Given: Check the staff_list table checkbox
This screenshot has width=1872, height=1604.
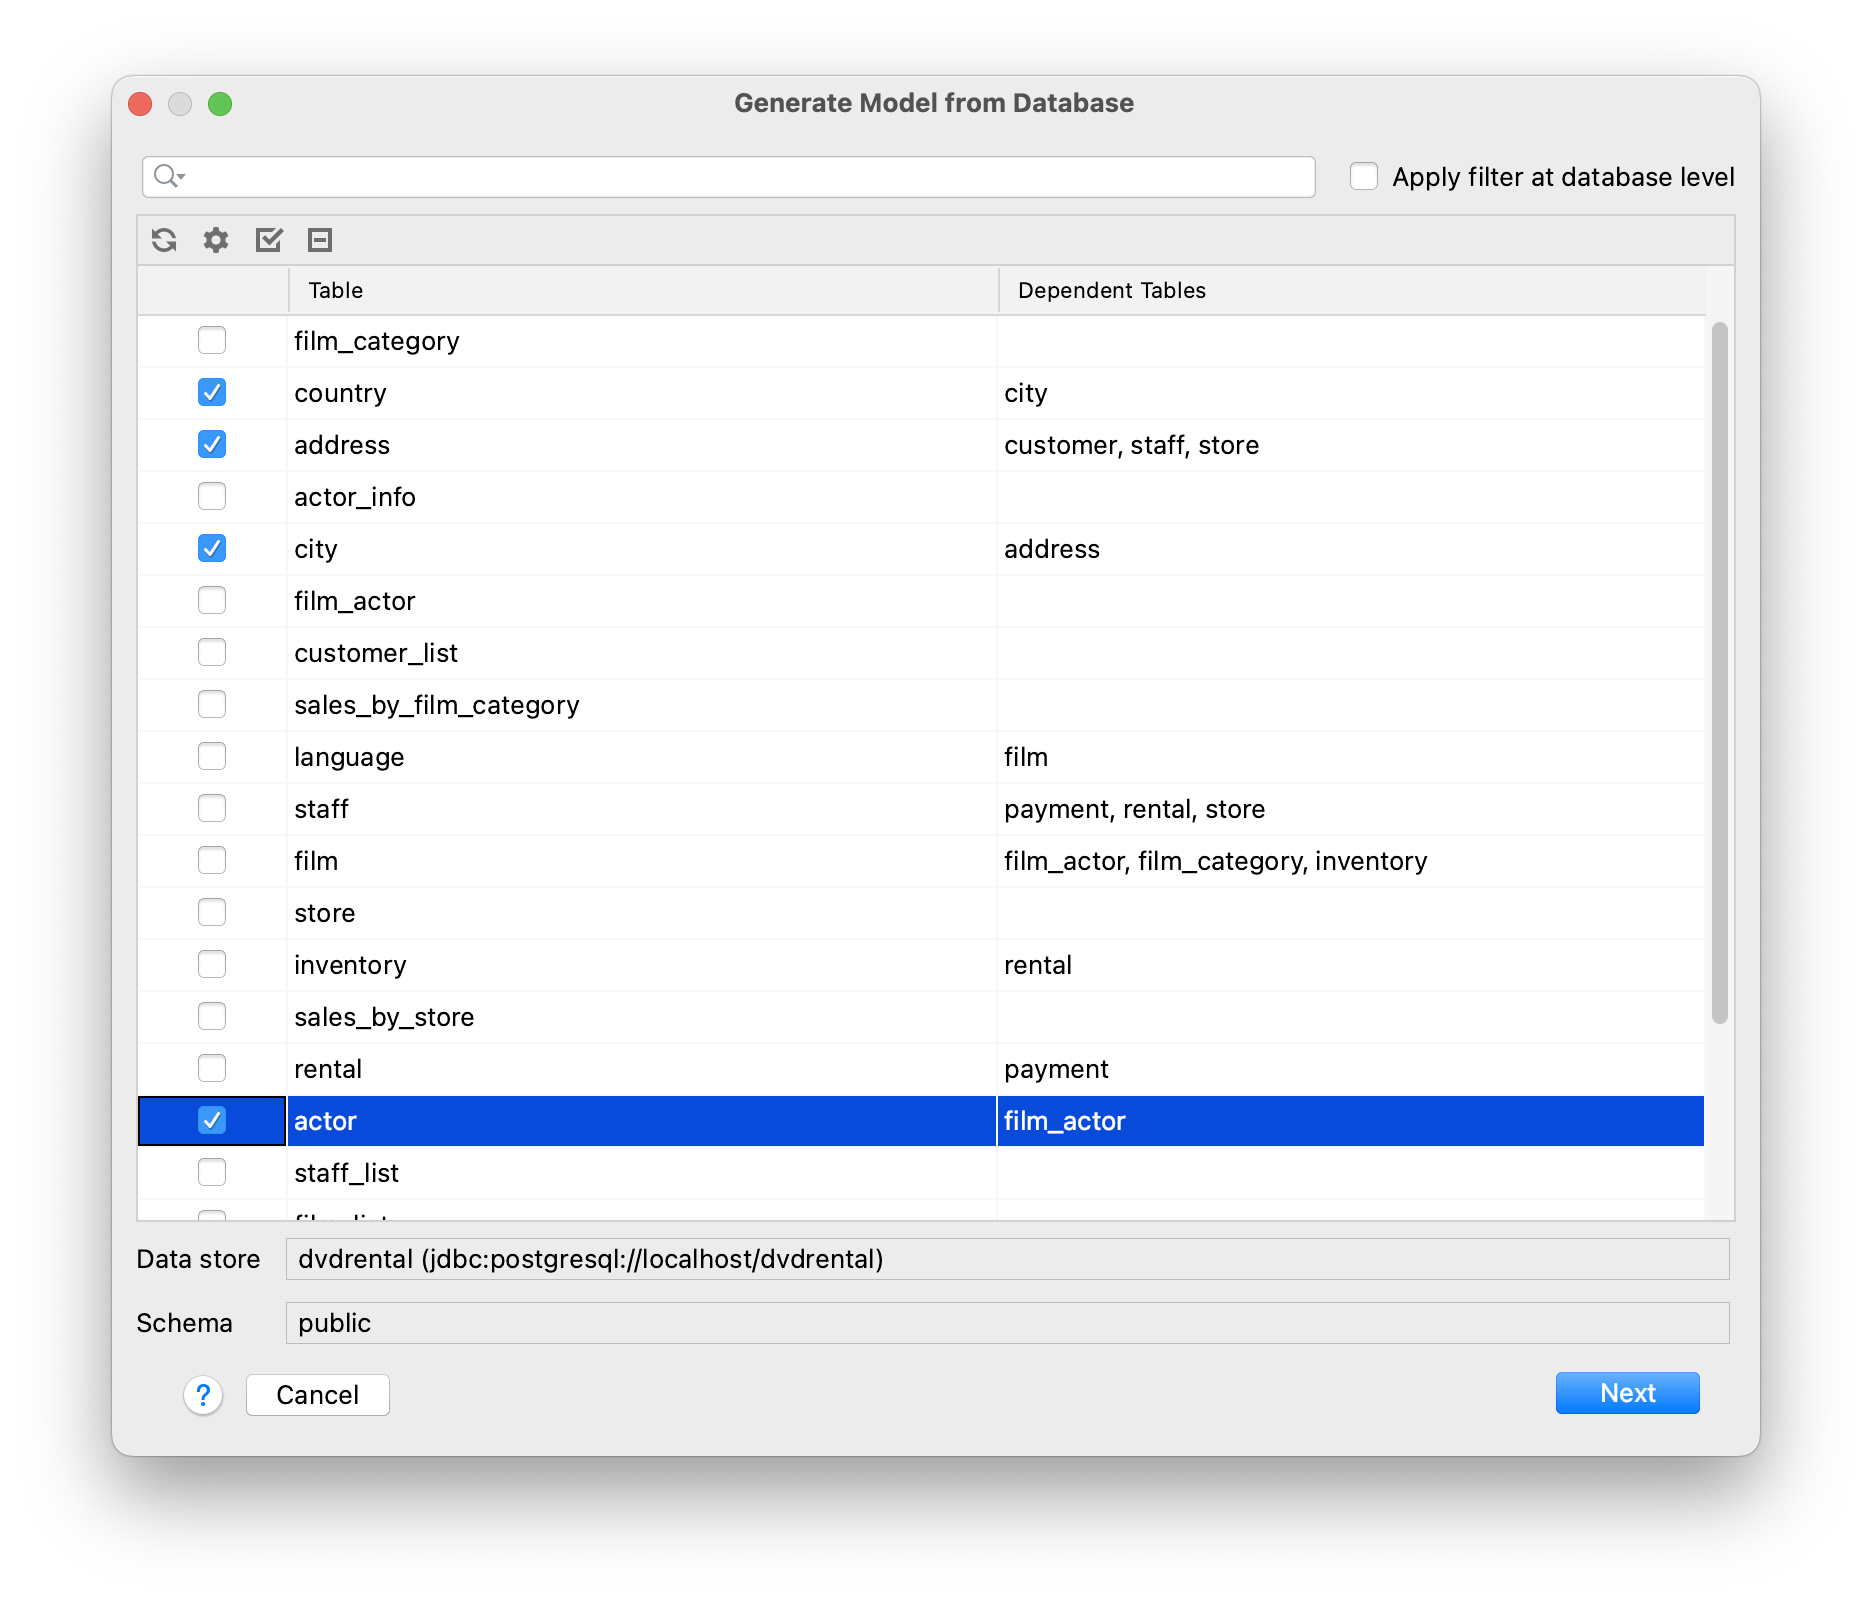Looking at the screenshot, I should 212,1173.
